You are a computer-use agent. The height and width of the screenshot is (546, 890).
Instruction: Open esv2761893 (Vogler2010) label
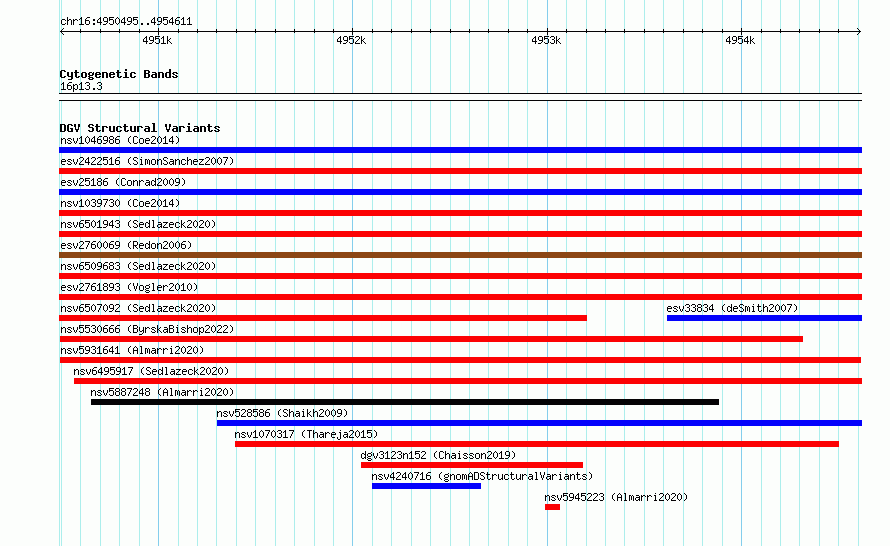129,287
